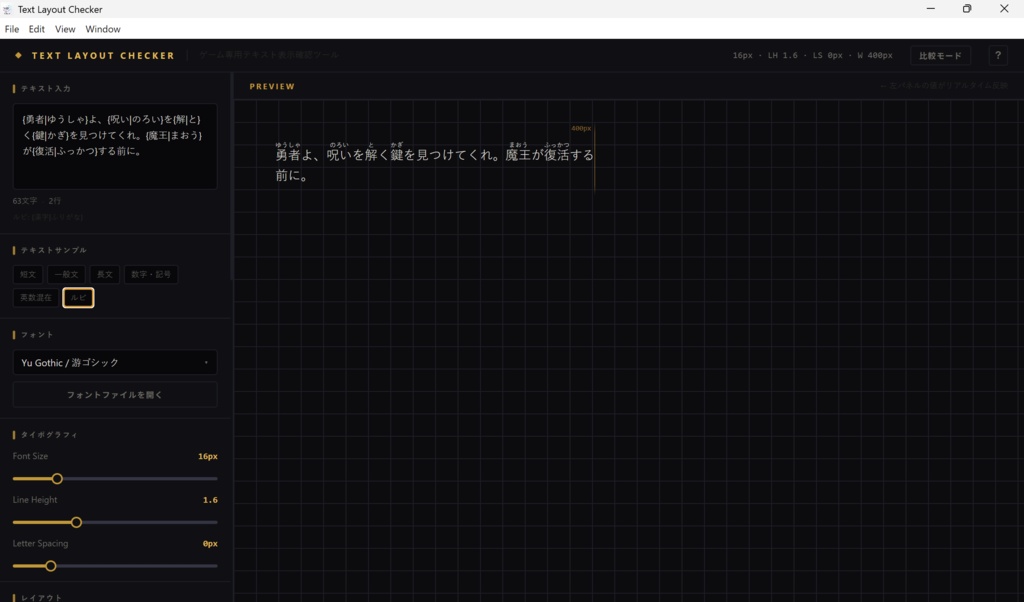Minimize the Text Layout Checker window
The image size is (1024, 602).
pyautogui.click(x=931, y=8)
